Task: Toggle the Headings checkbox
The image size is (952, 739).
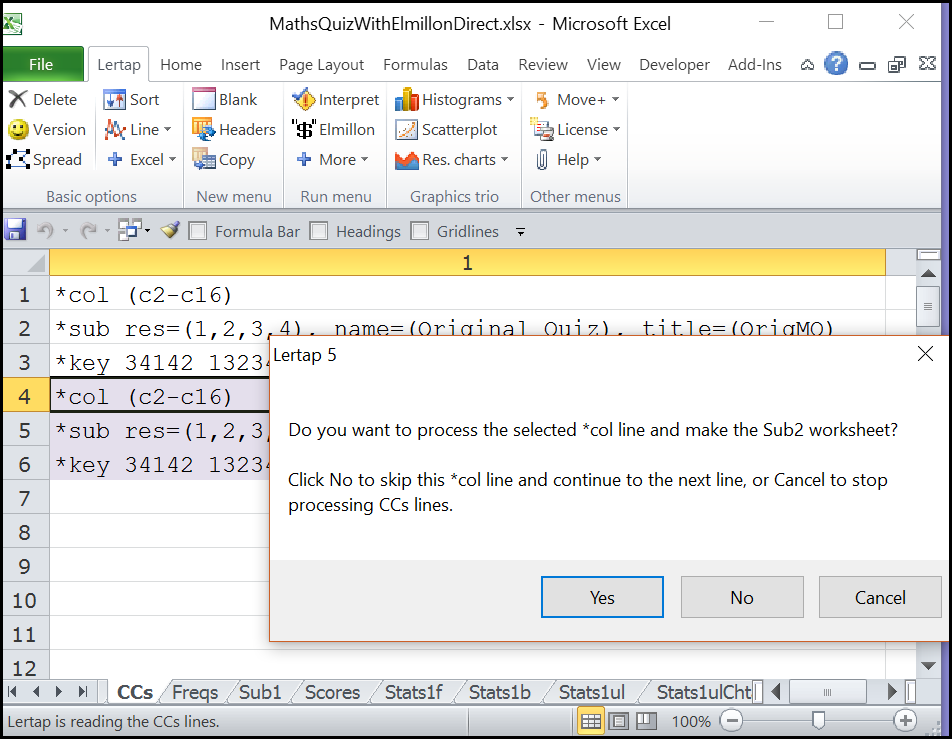Action: coord(319,231)
